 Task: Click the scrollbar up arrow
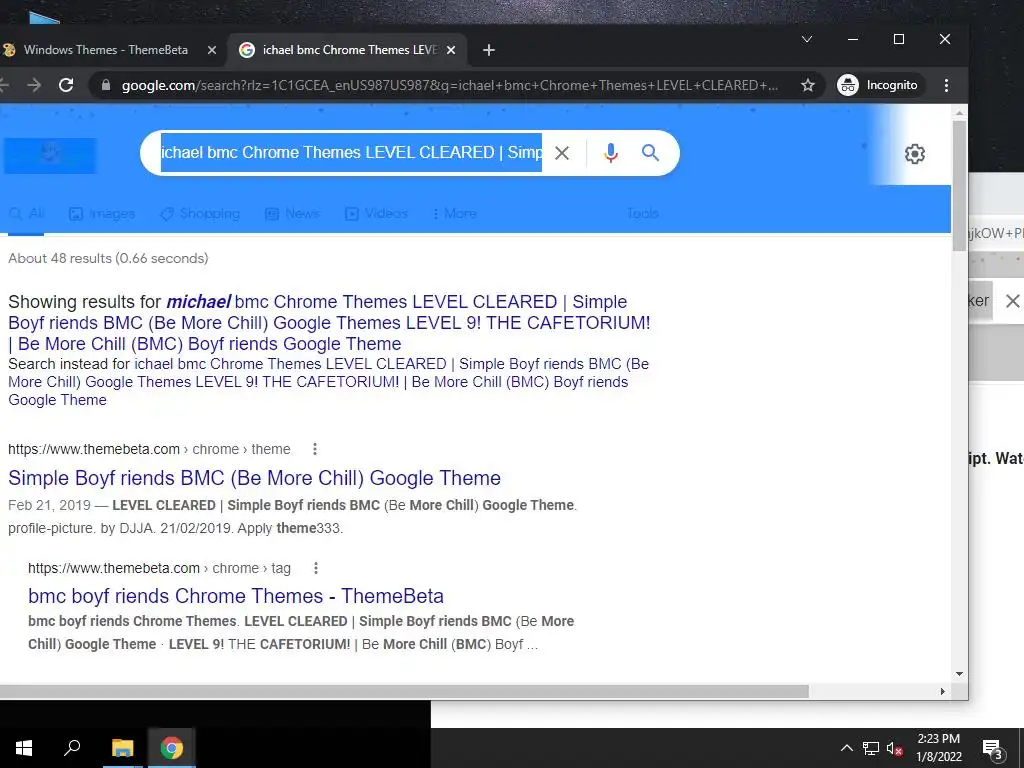tap(959, 114)
